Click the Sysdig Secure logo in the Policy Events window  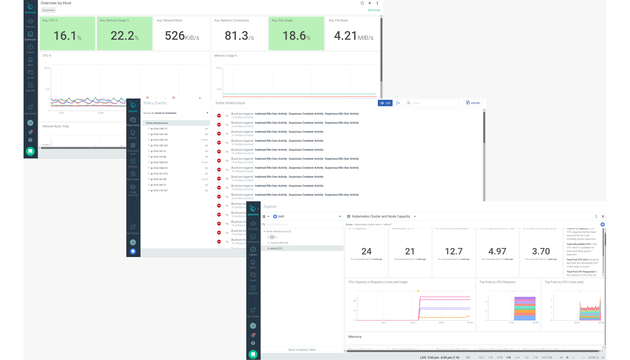coord(133,107)
